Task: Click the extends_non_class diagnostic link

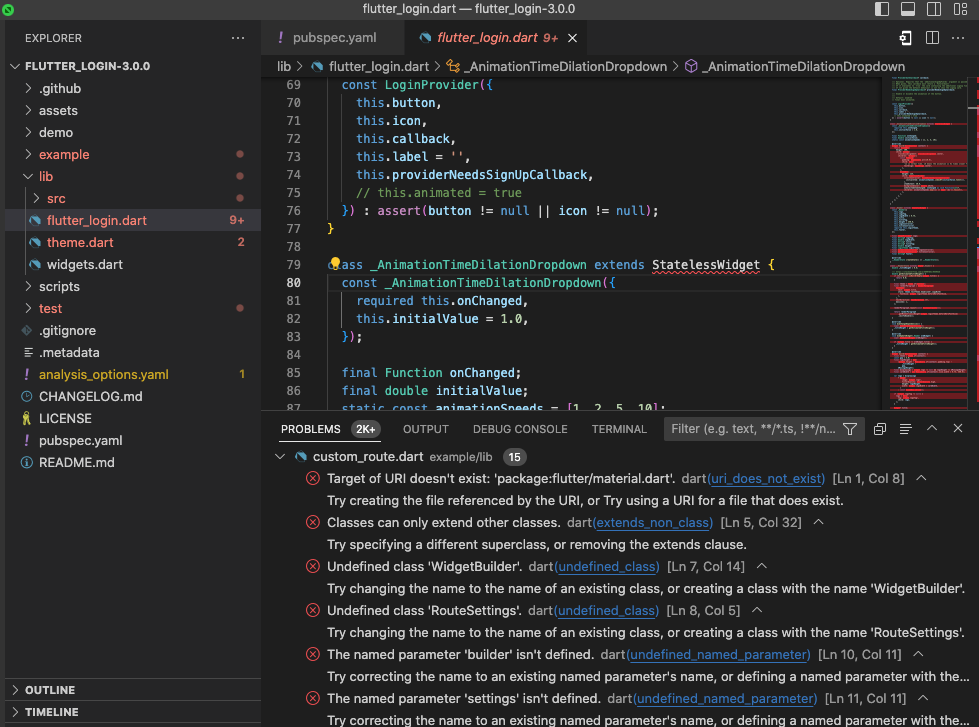Action: tap(652, 523)
